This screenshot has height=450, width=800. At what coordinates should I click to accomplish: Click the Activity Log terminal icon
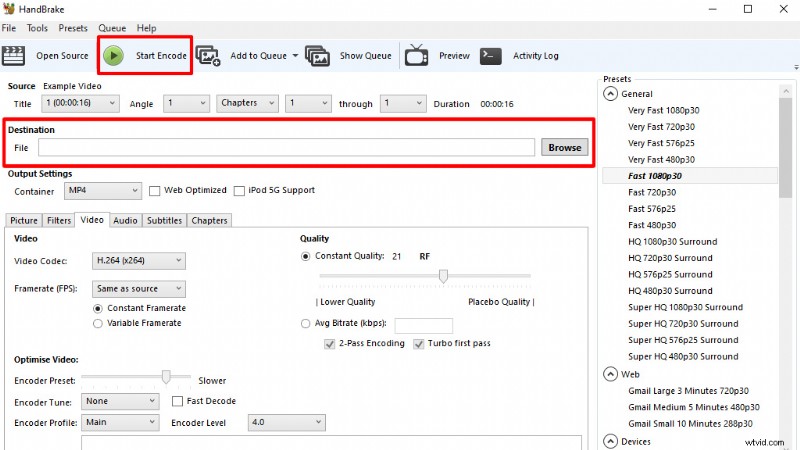(490, 56)
